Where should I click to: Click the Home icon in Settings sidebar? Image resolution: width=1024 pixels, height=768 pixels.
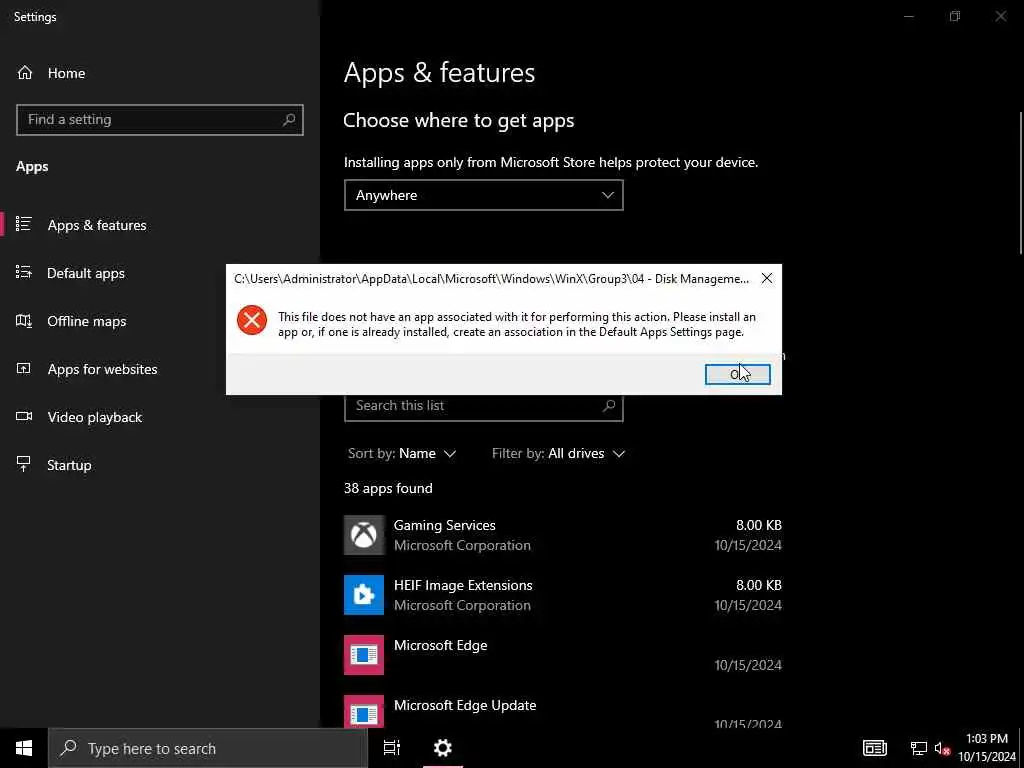(25, 73)
